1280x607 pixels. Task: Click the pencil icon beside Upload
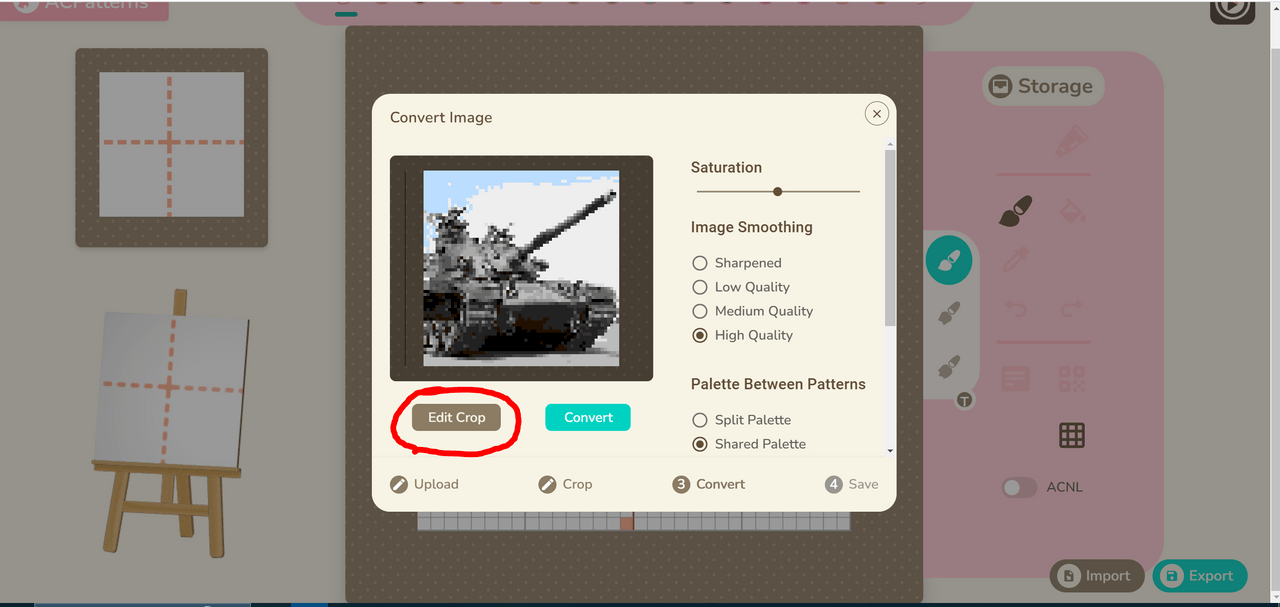(399, 484)
